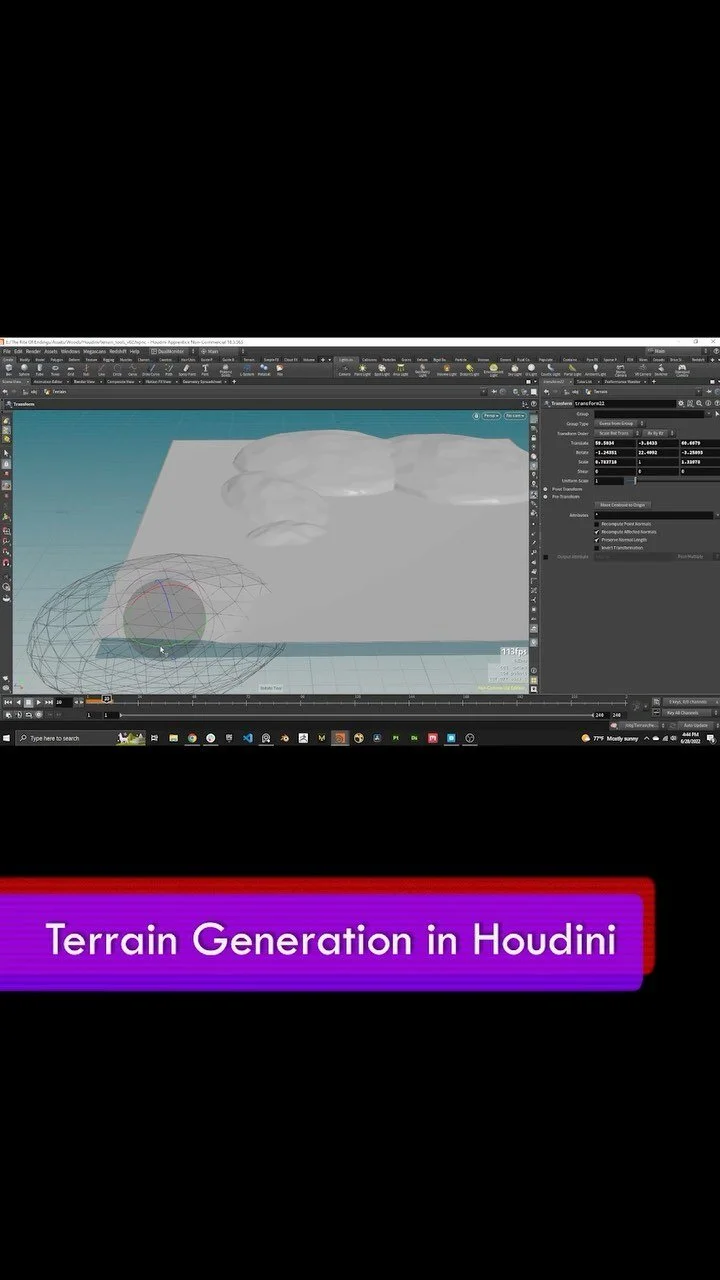Select the Grid shelf tool
The image size is (720, 1280).
click(x=71, y=370)
